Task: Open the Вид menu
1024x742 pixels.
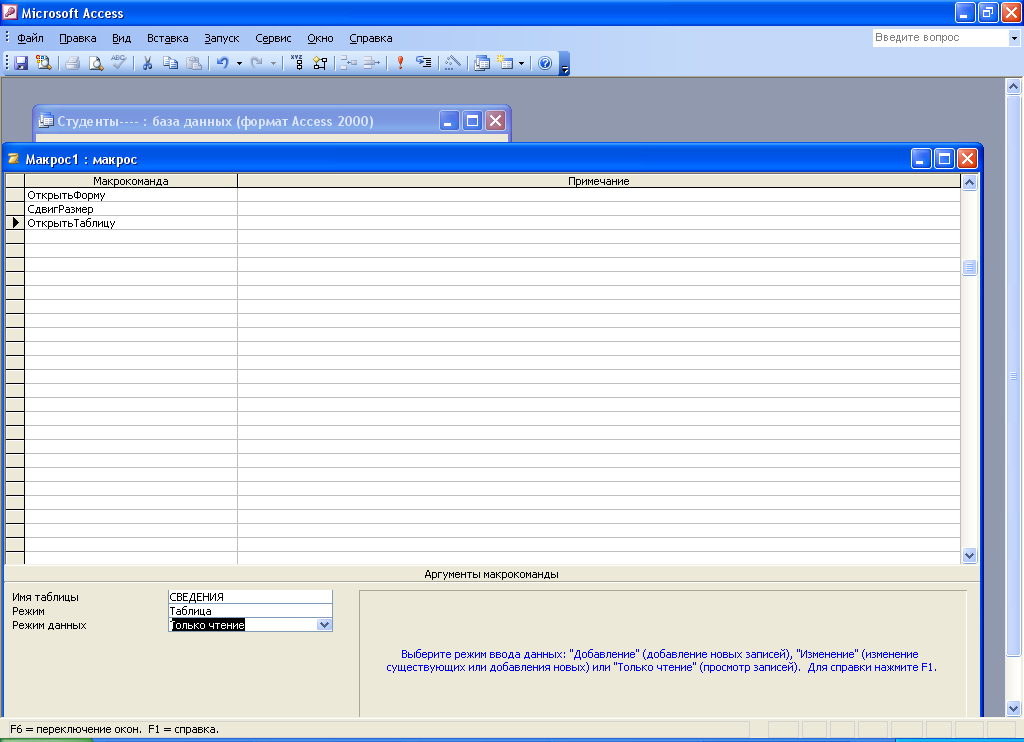Action: (121, 38)
